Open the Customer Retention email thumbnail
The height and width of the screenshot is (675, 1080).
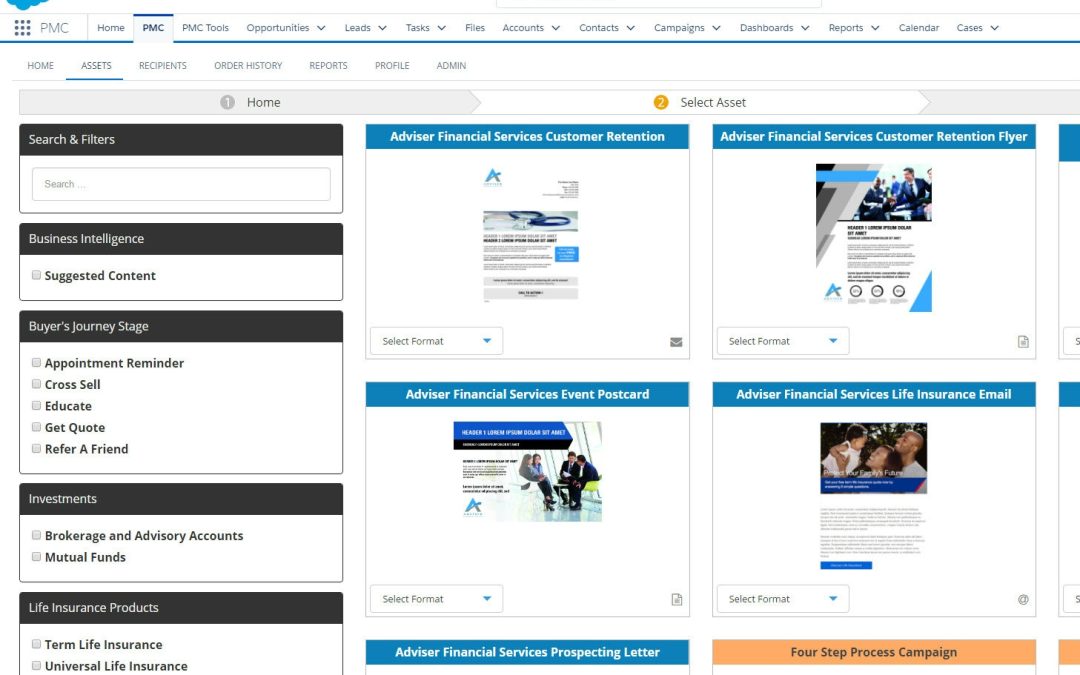pos(530,234)
